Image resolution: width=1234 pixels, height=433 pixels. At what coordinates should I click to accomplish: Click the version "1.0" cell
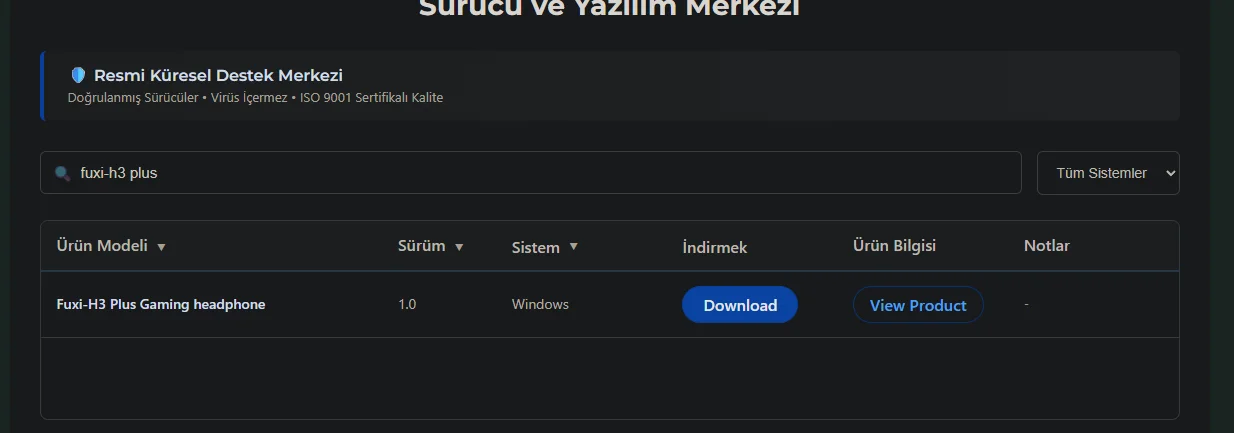pos(407,304)
